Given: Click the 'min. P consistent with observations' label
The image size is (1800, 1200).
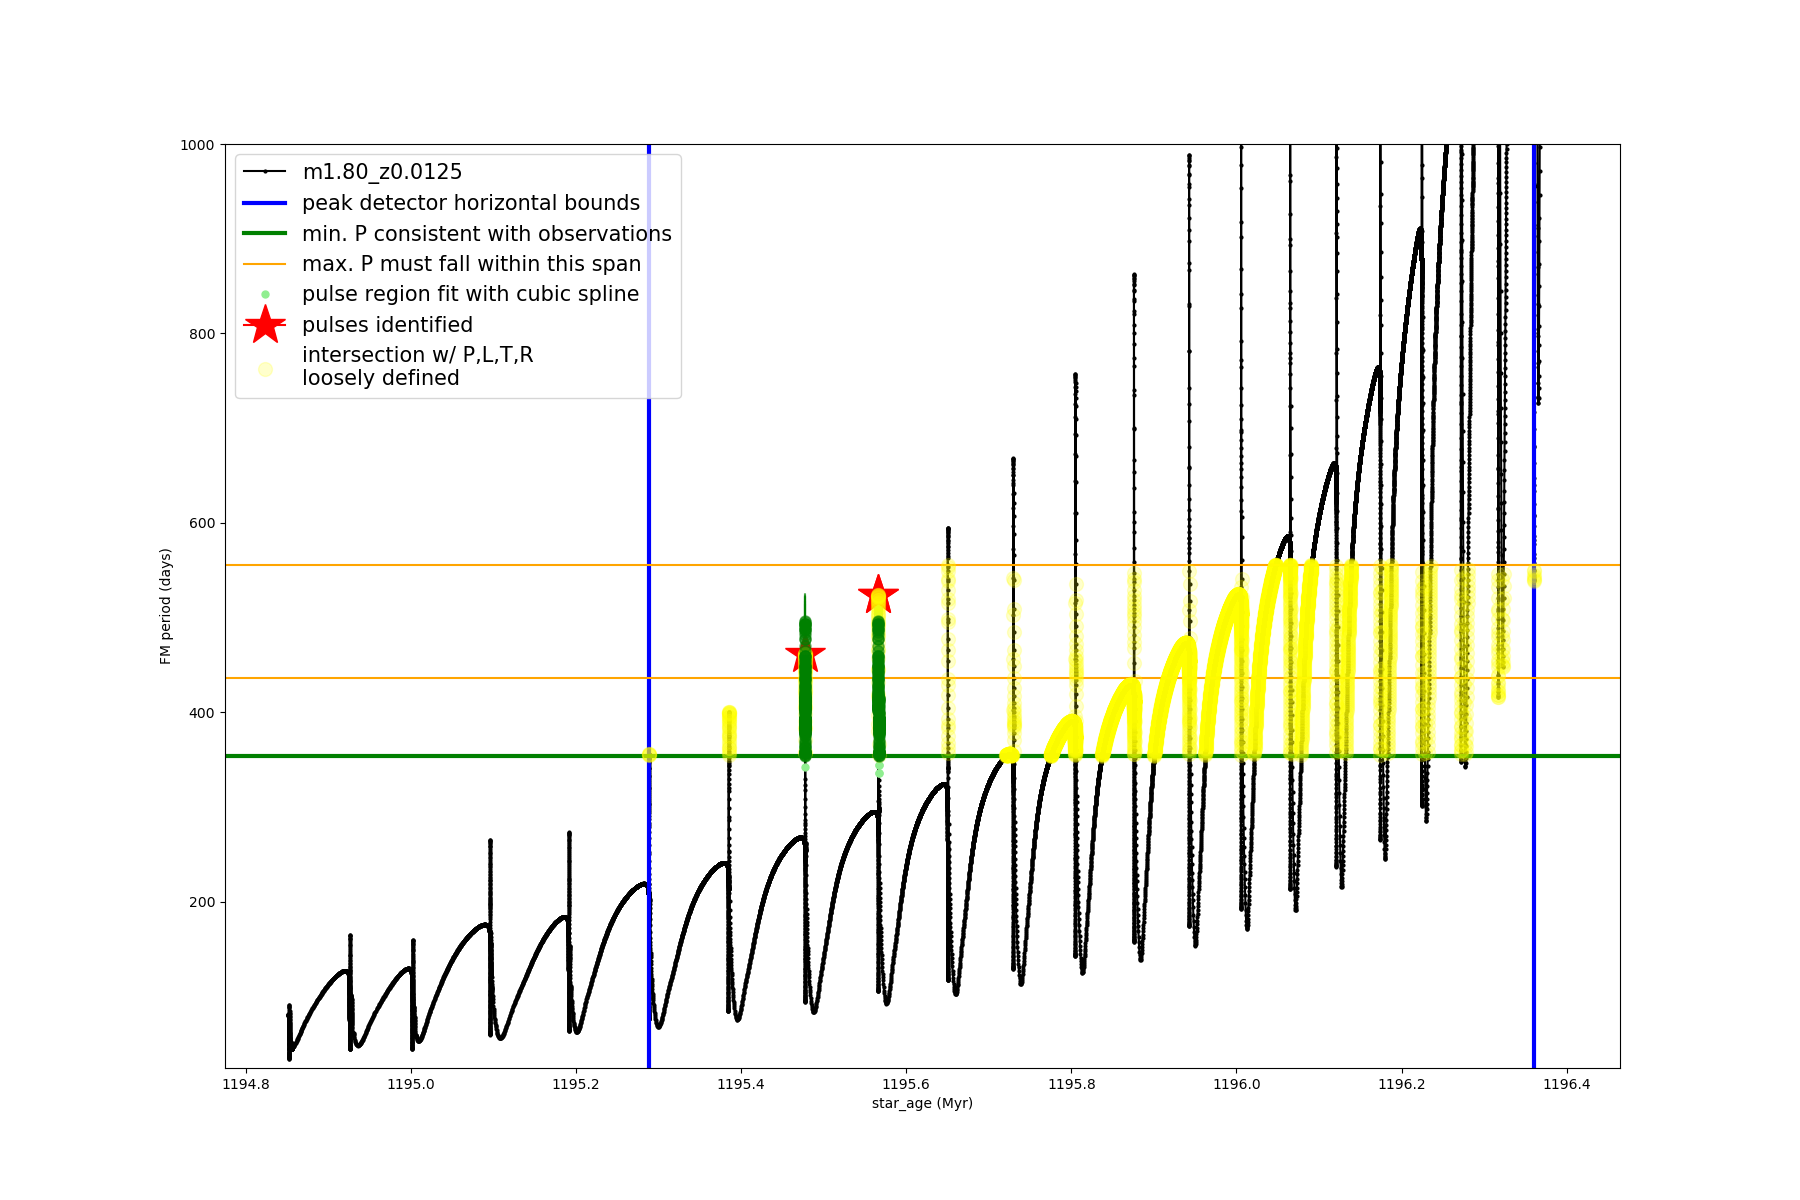Looking at the screenshot, I should (487, 234).
